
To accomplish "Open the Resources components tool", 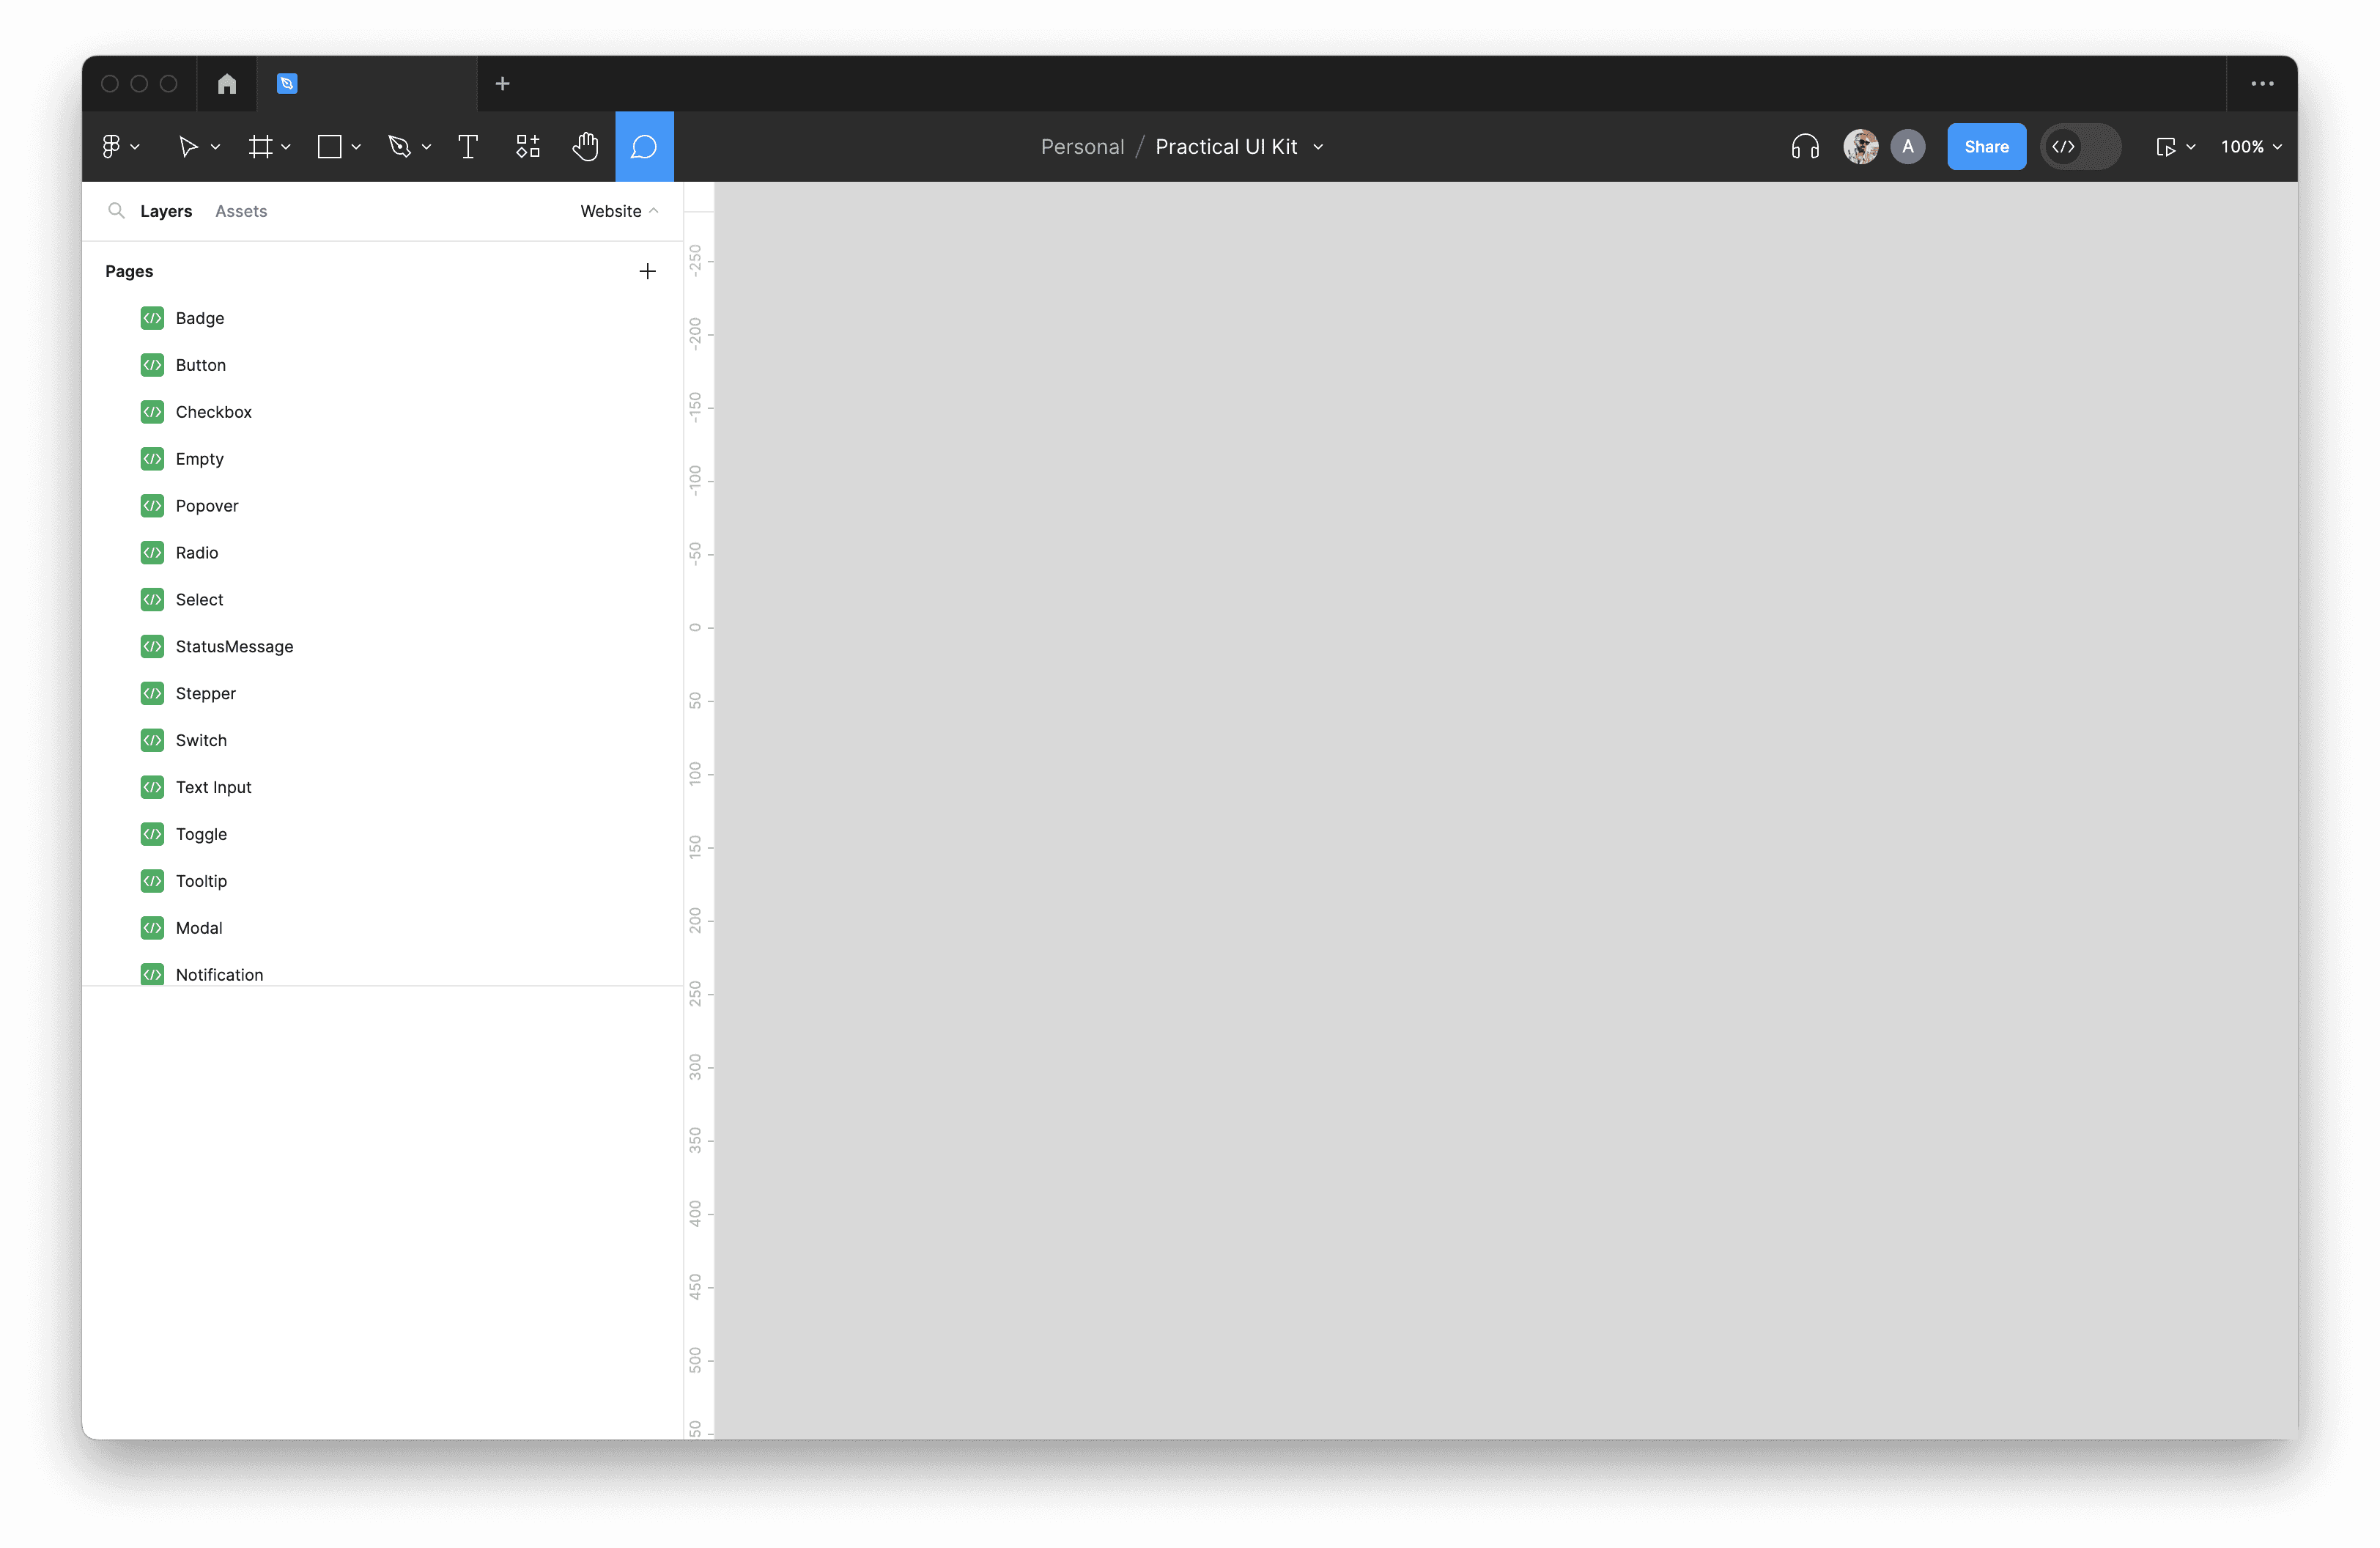I will click(527, 147).
